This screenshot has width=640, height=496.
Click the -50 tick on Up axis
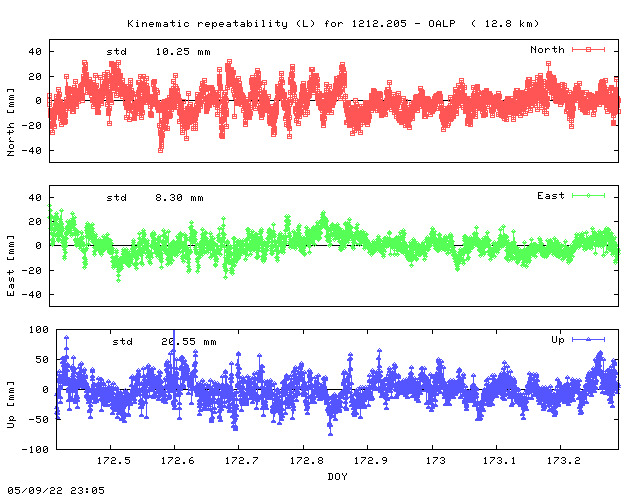click(x=39, y=419)
